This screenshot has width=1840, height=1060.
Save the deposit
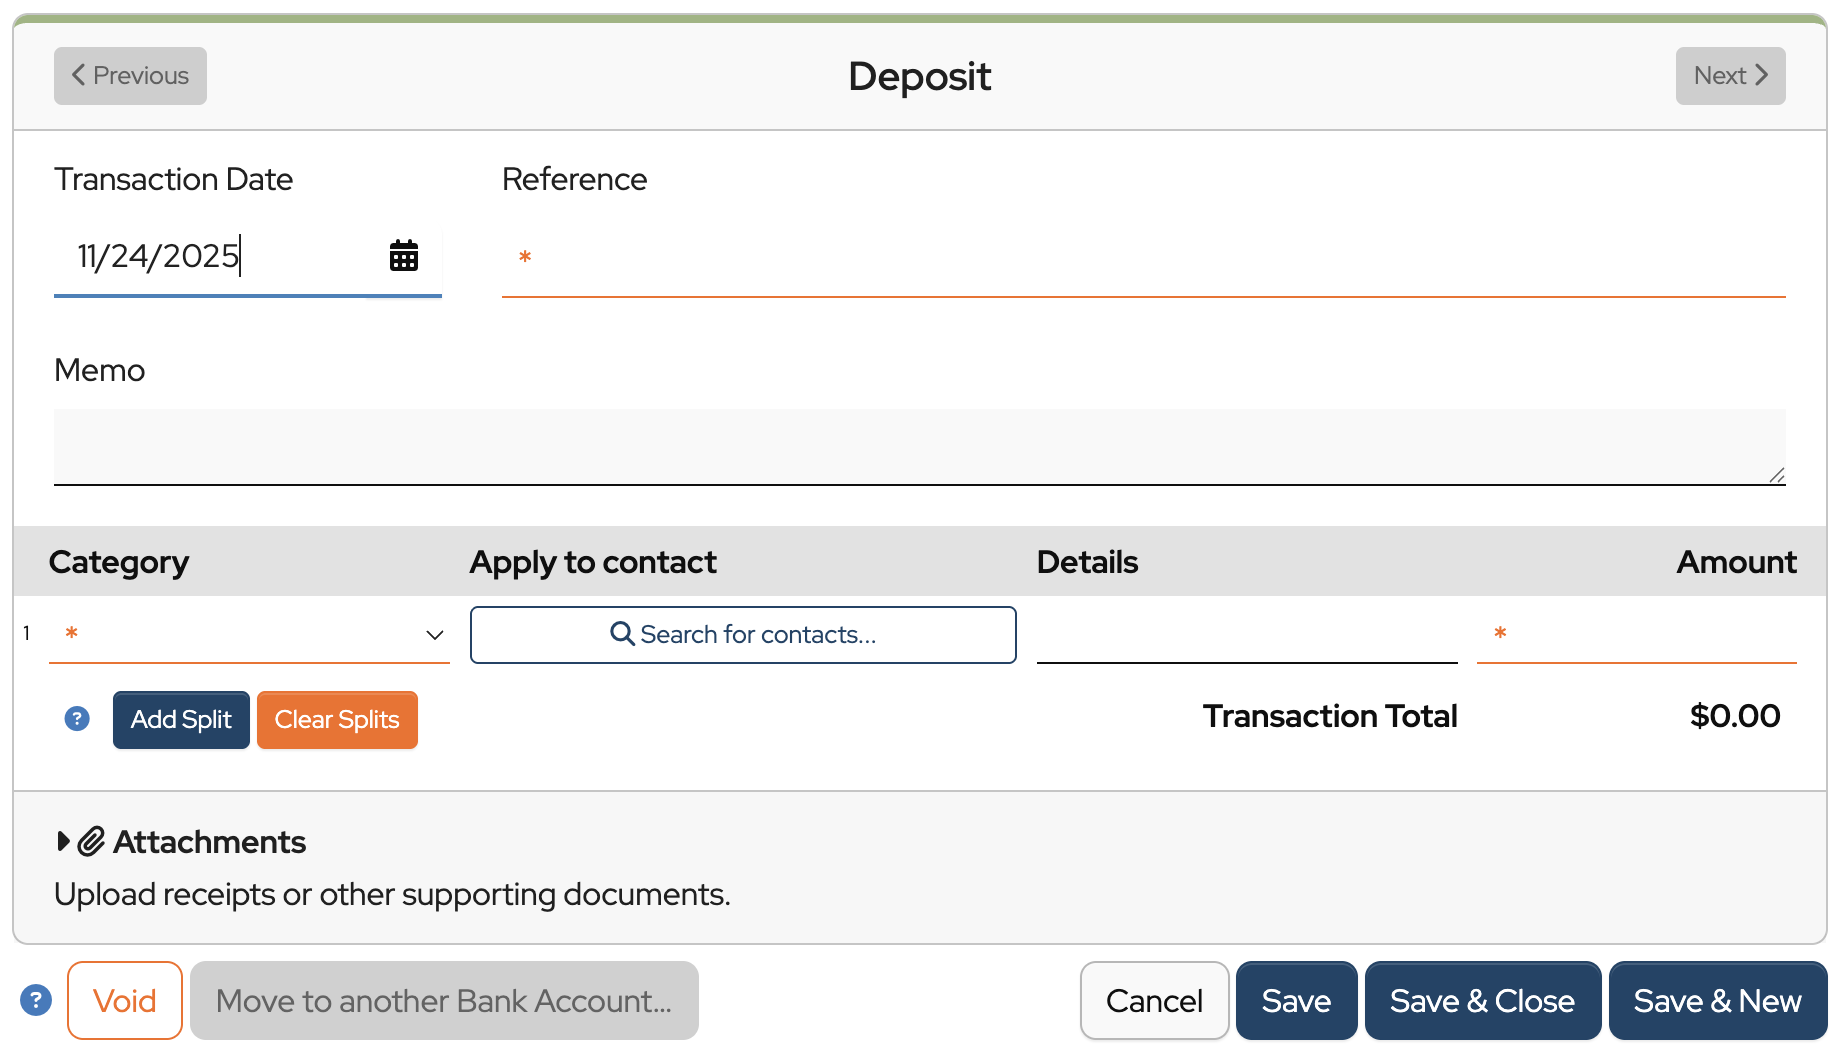pos(1296,1000)
